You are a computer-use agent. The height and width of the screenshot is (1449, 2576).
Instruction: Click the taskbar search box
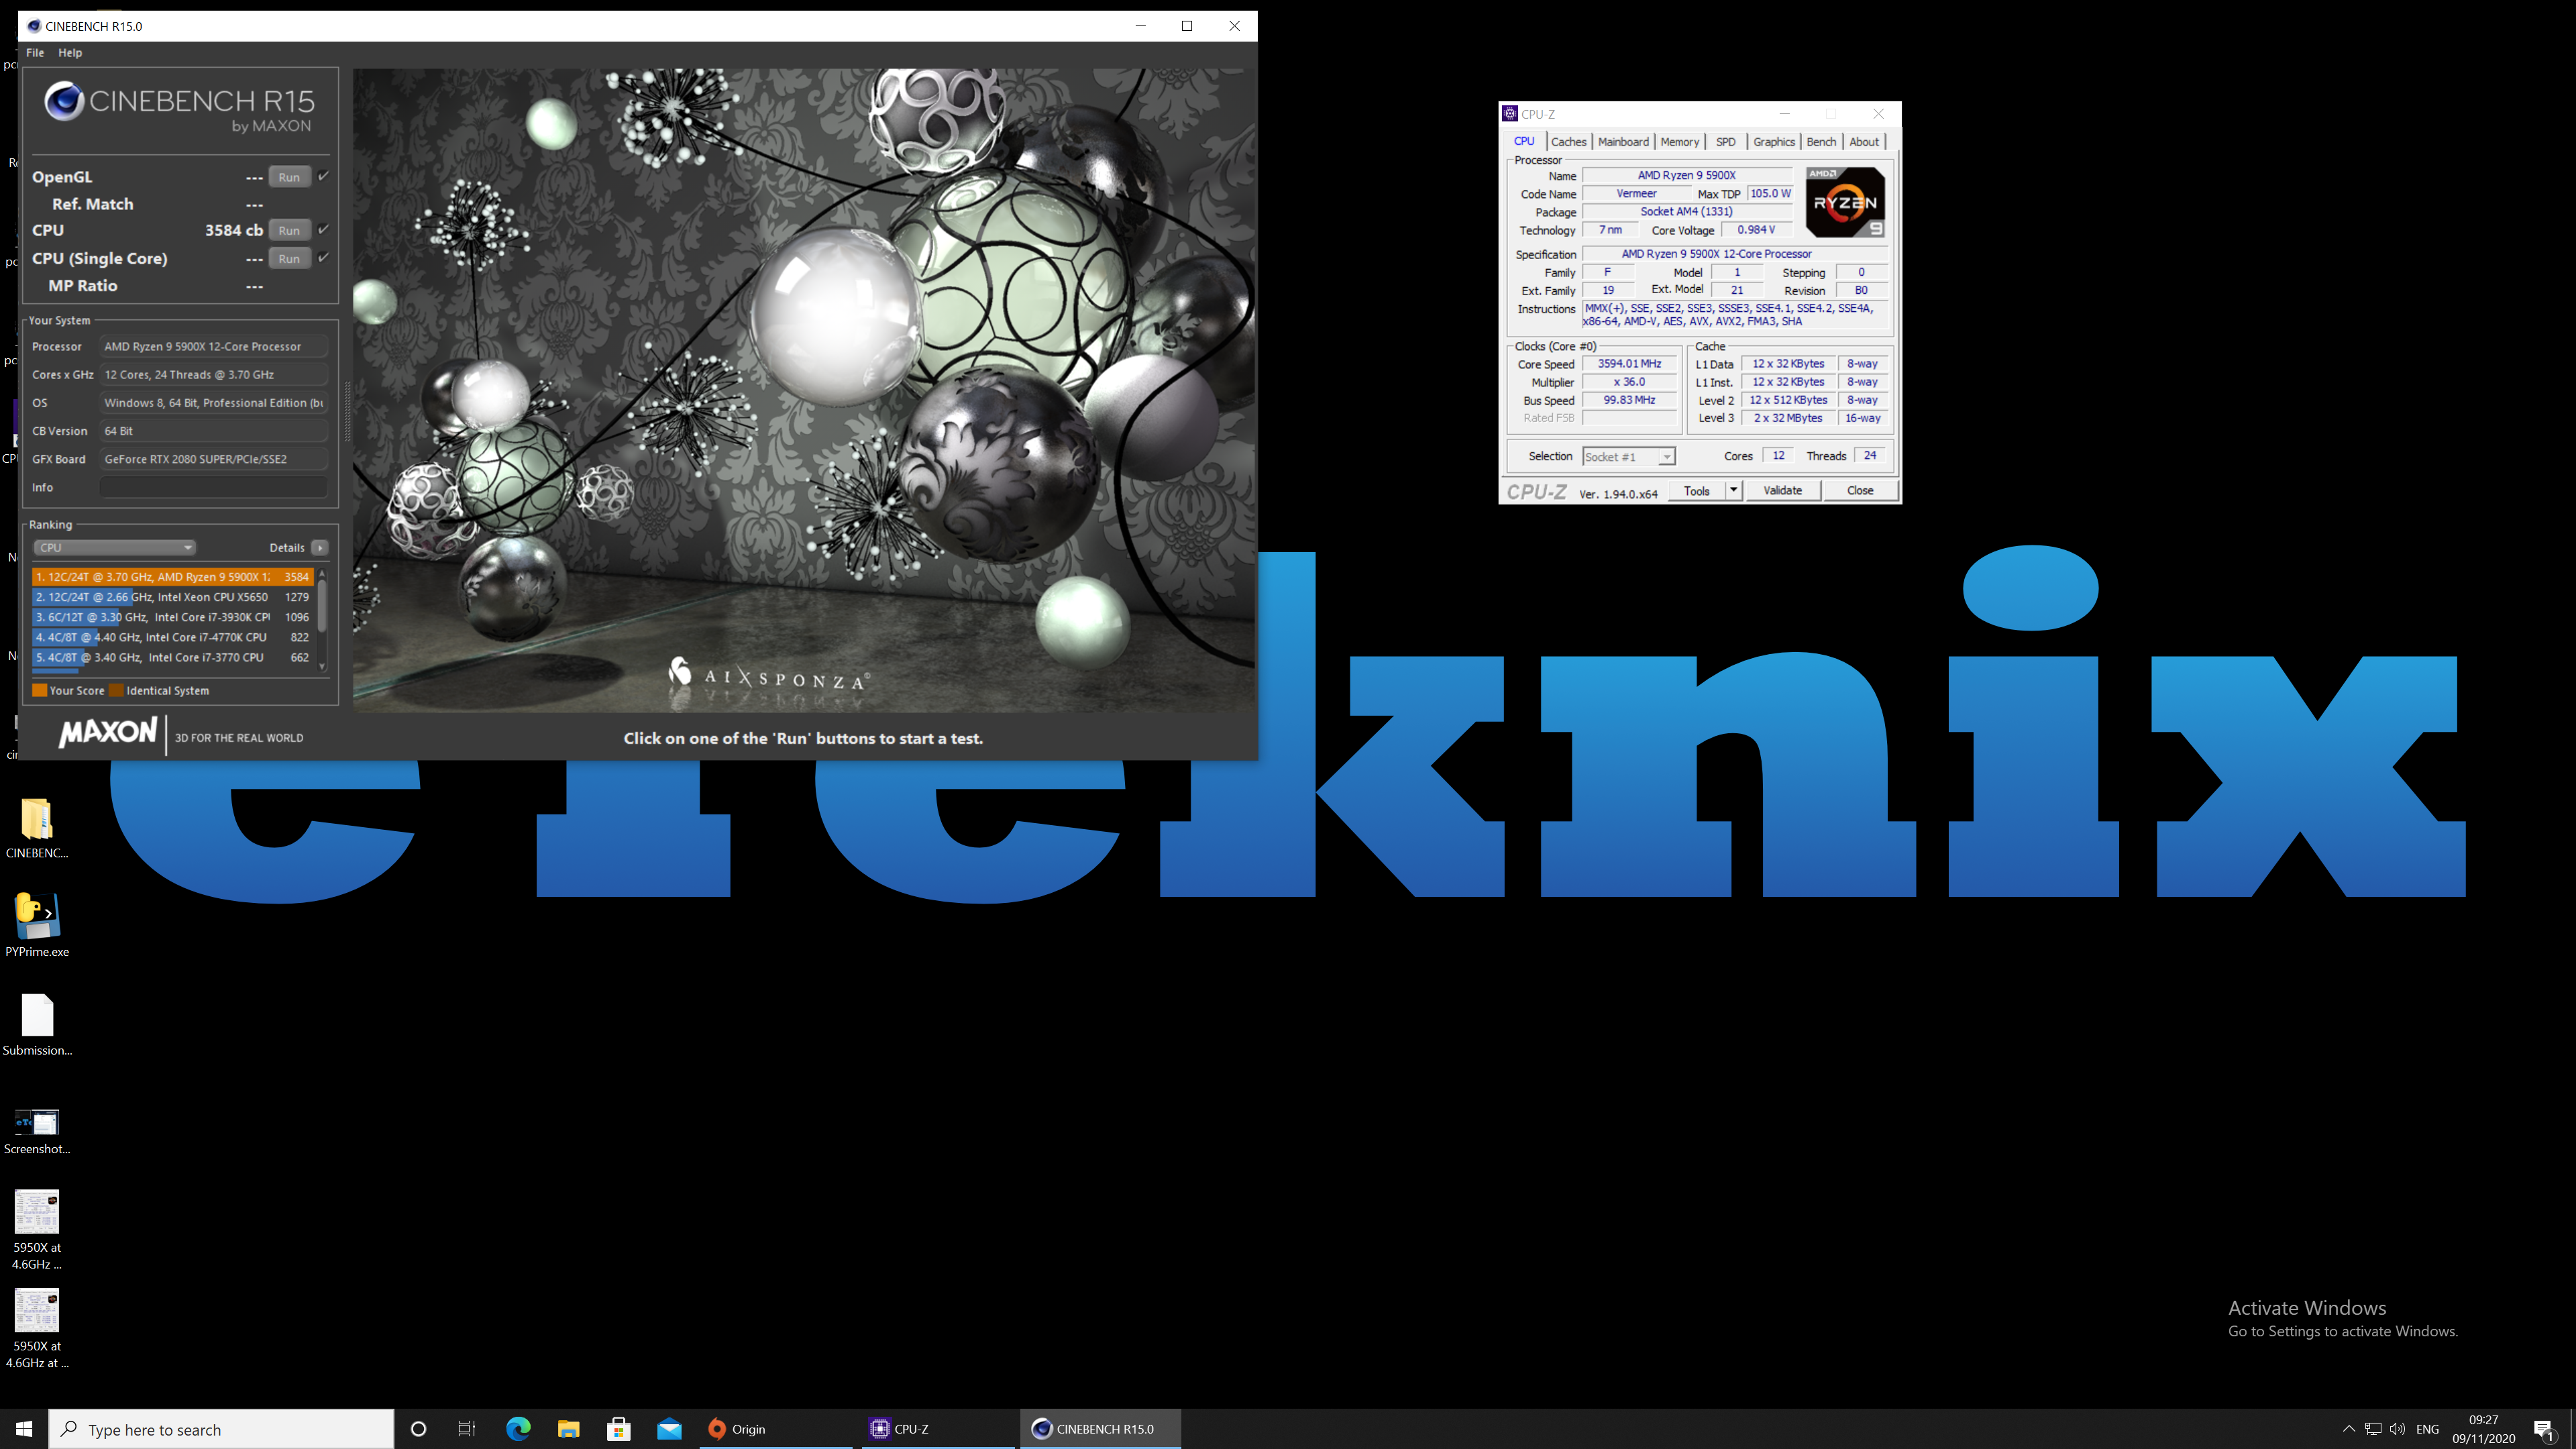point(221,1429)
